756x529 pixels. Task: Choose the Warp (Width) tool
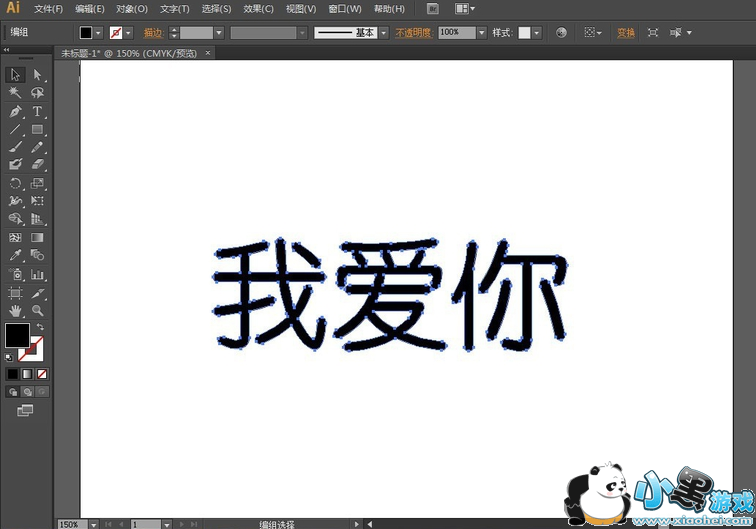[15, 201]
